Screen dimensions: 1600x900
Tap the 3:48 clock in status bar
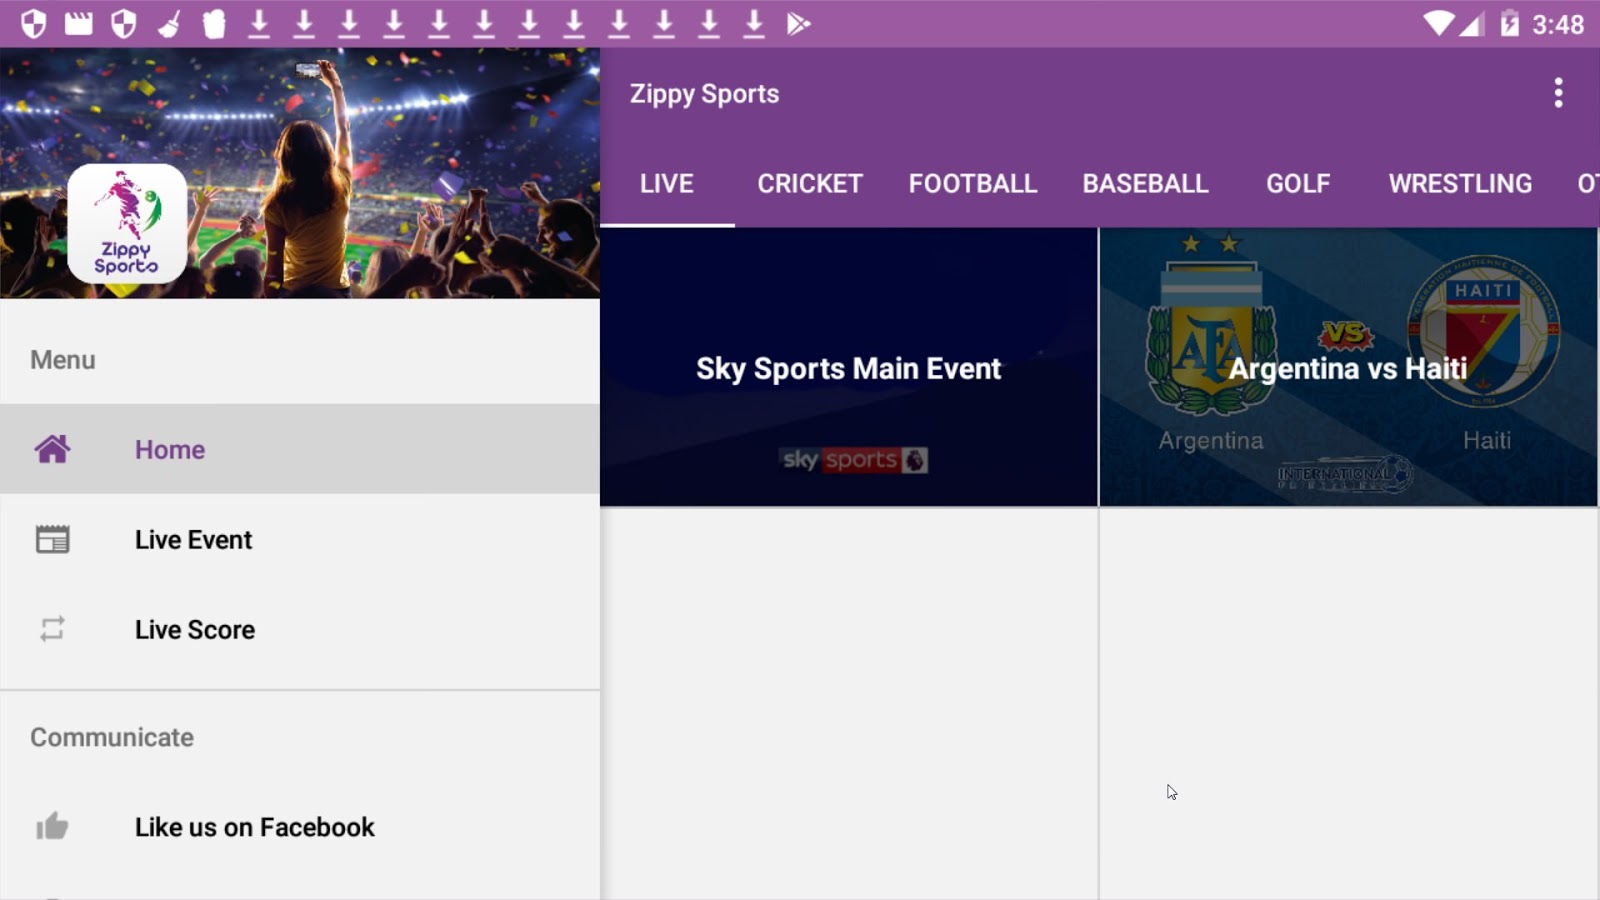(x=1558, y=24)
